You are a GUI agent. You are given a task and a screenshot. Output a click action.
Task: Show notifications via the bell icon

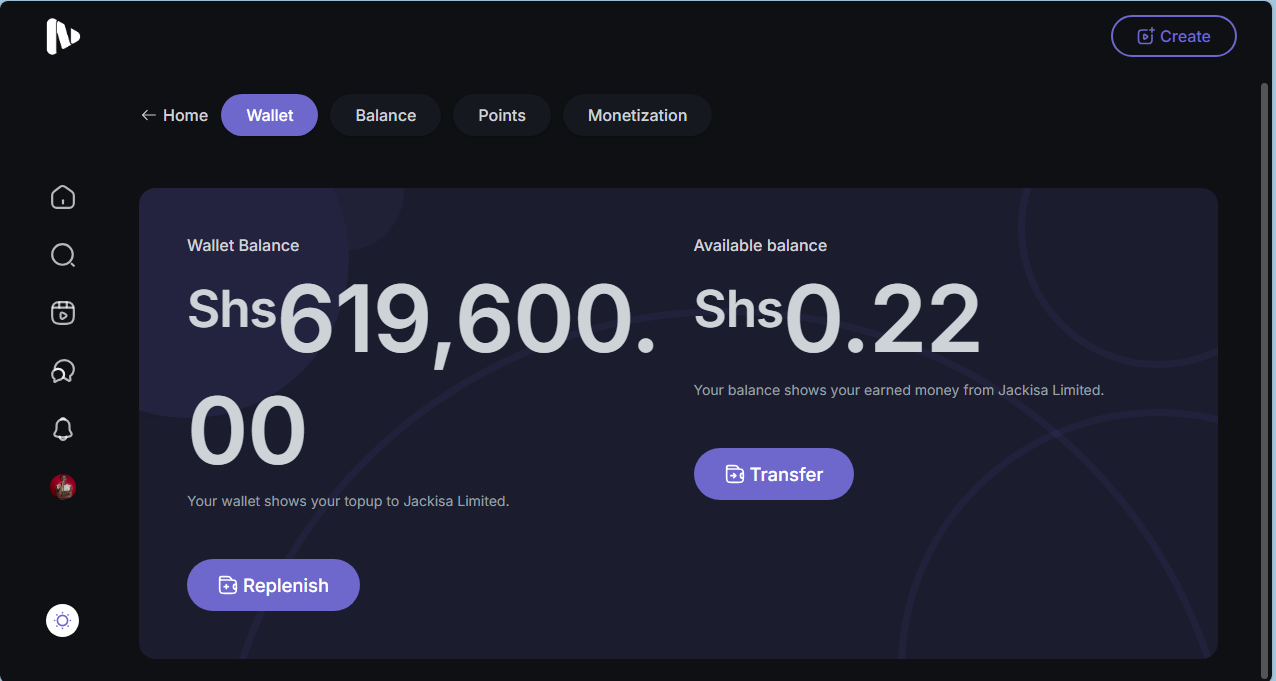coord(63,429)
